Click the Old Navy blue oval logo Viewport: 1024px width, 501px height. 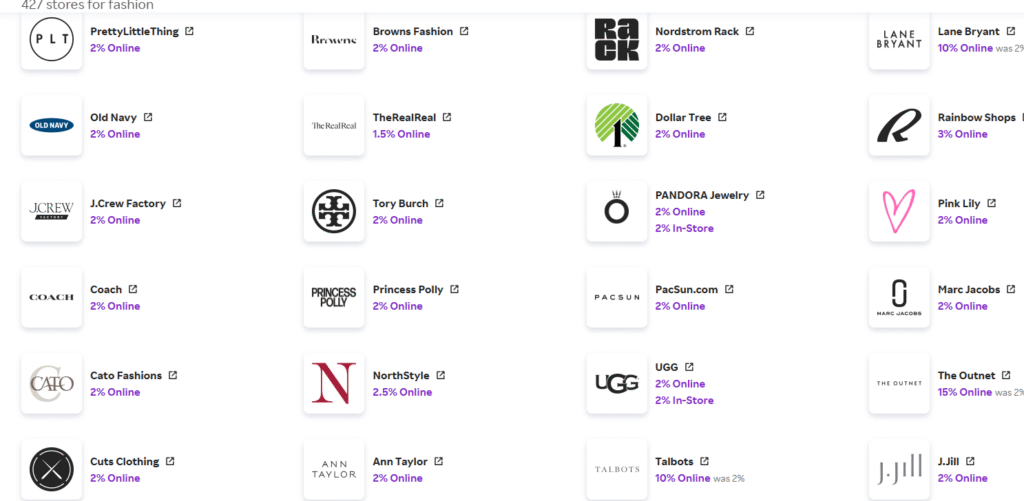(52, 125)
